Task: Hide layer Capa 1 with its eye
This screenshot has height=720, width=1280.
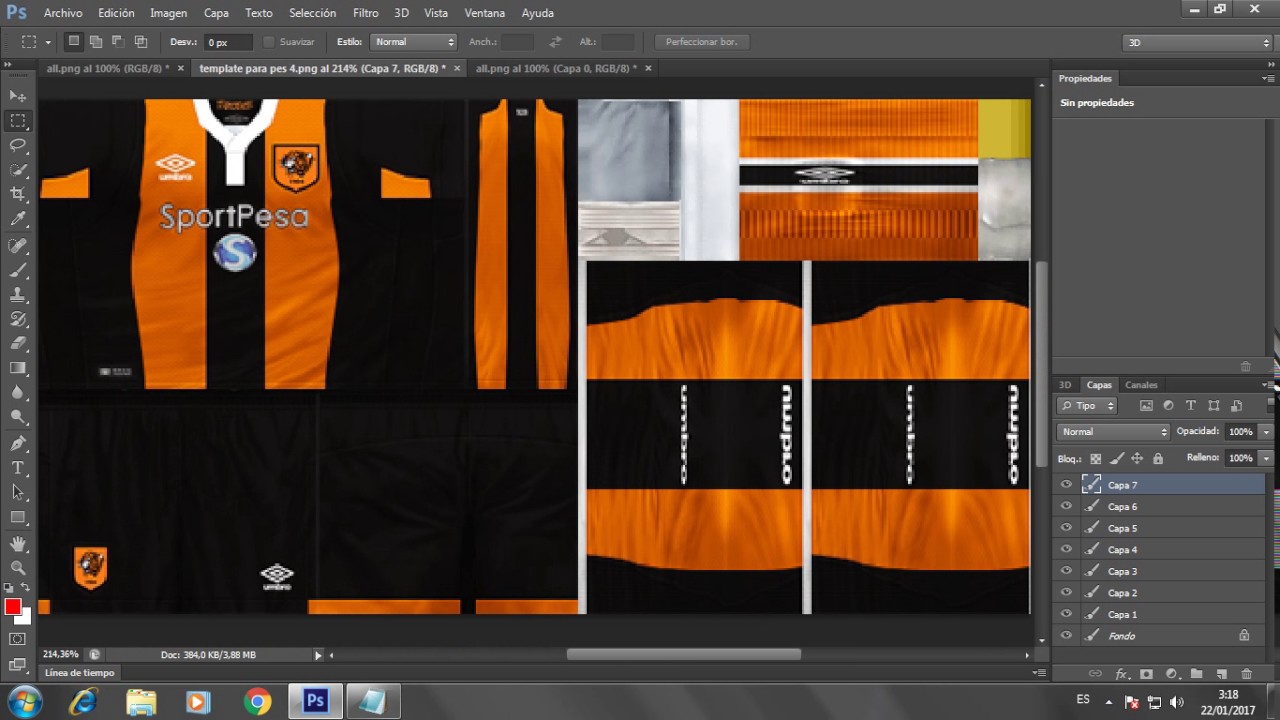Action: (x=1066, y=614)
